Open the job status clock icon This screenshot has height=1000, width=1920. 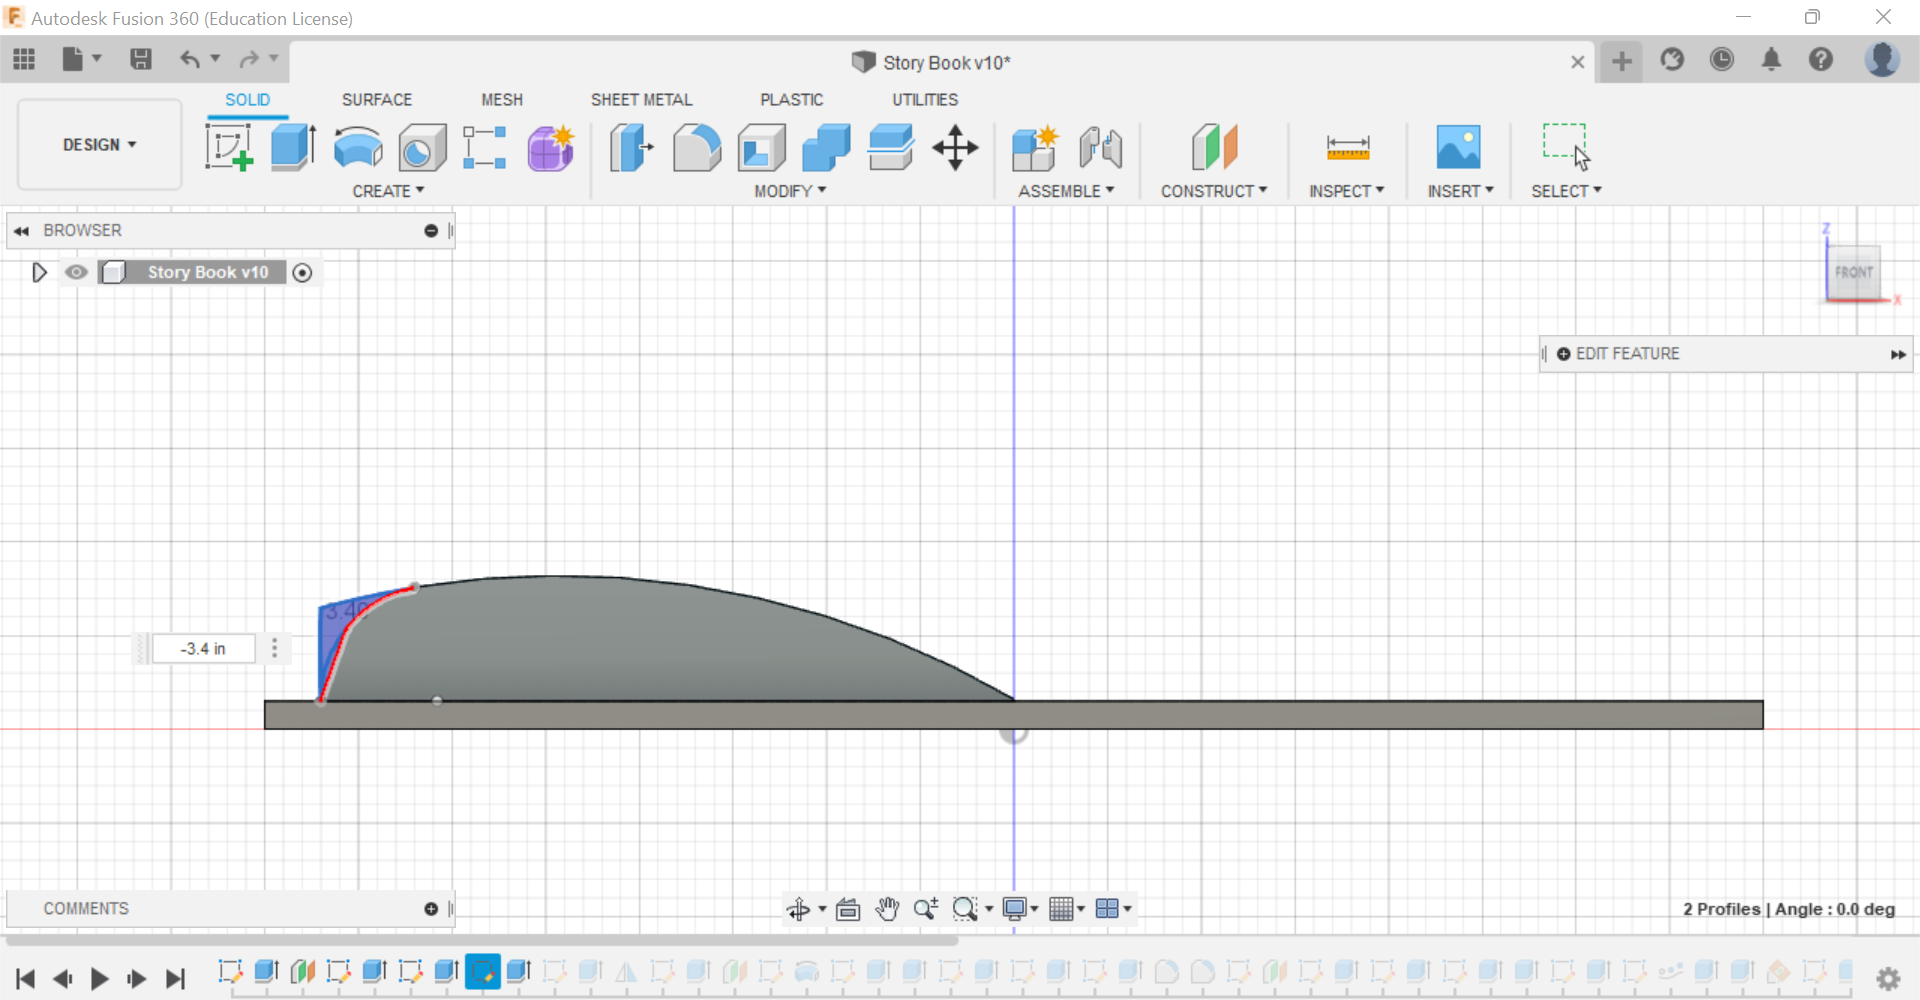pyautogui.click(x=1722, y=60)
